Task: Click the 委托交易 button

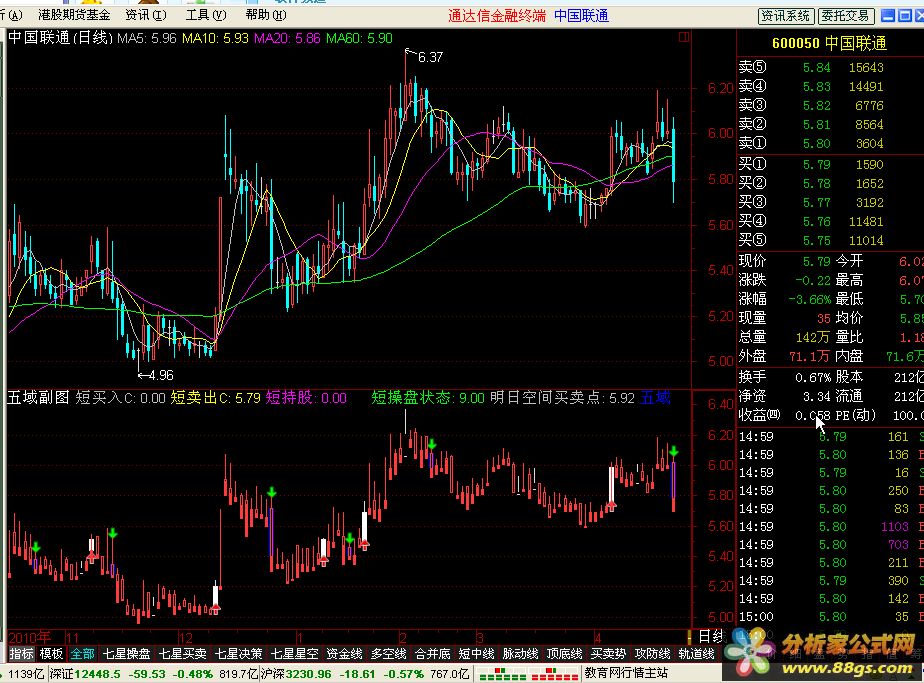Action: pyautogui.click(x=846, y=16)
